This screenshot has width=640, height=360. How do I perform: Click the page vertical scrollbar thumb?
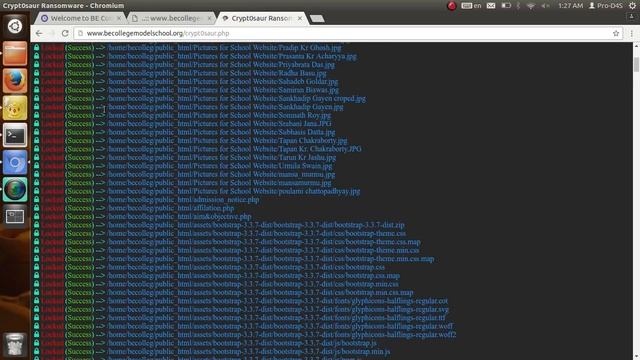(x=636, y=64)
